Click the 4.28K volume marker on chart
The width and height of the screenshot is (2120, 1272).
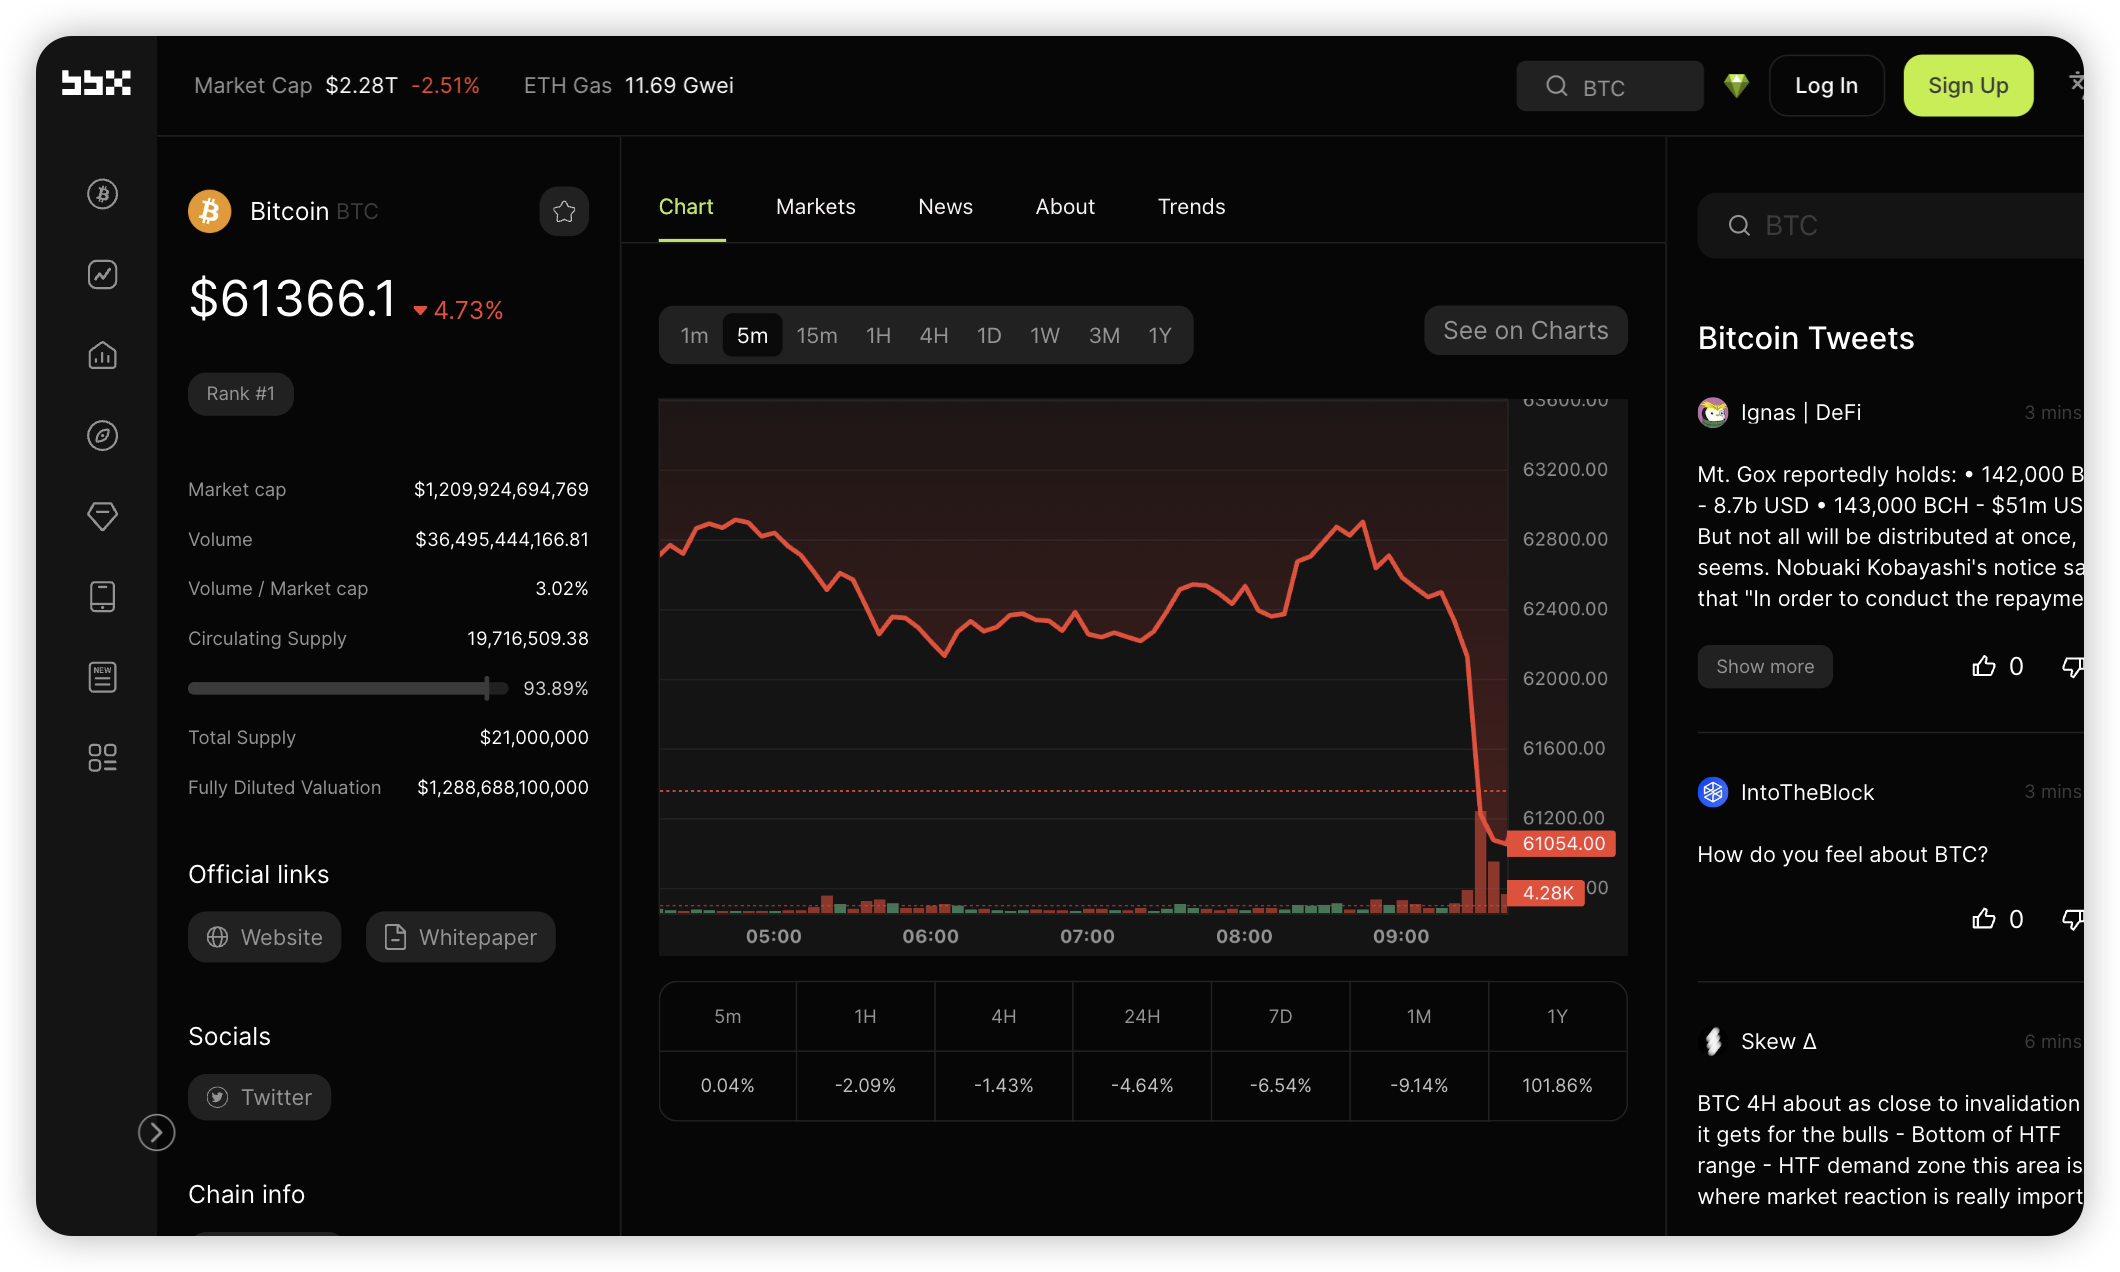[x=1547, y=893]
